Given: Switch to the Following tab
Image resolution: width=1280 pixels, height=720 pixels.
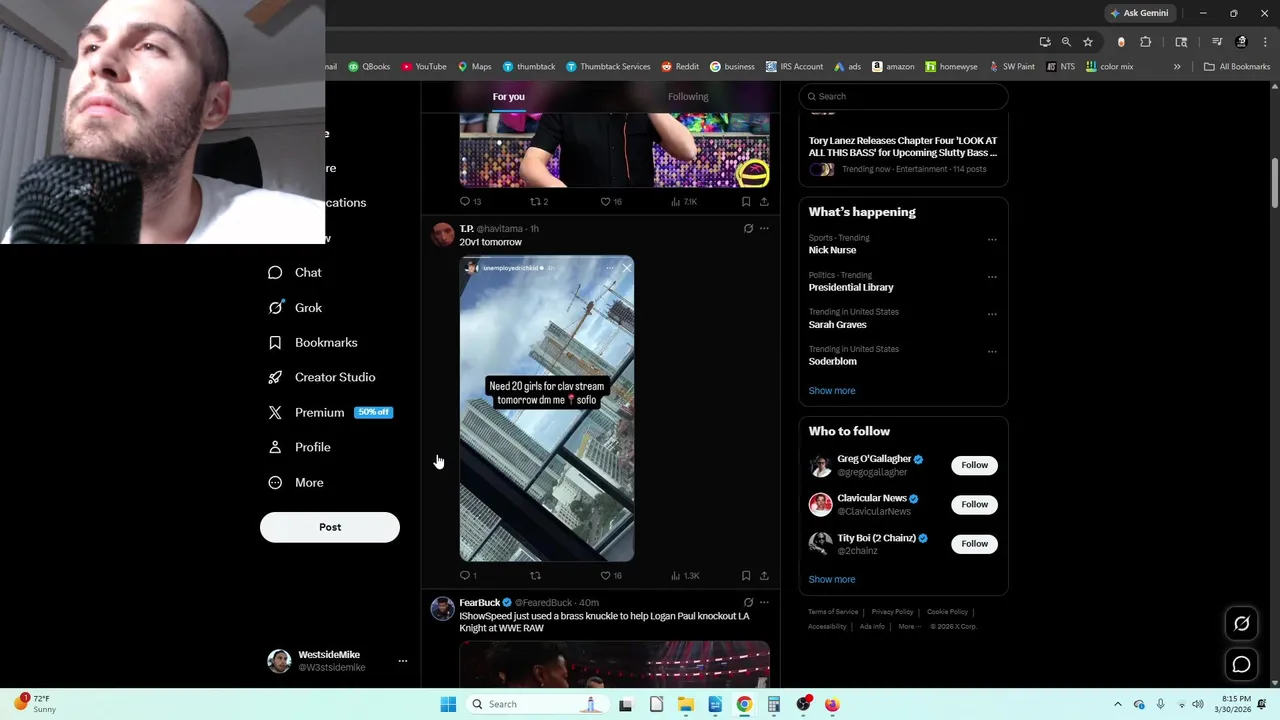Looking at the screenshot, I should coord(688,96).
